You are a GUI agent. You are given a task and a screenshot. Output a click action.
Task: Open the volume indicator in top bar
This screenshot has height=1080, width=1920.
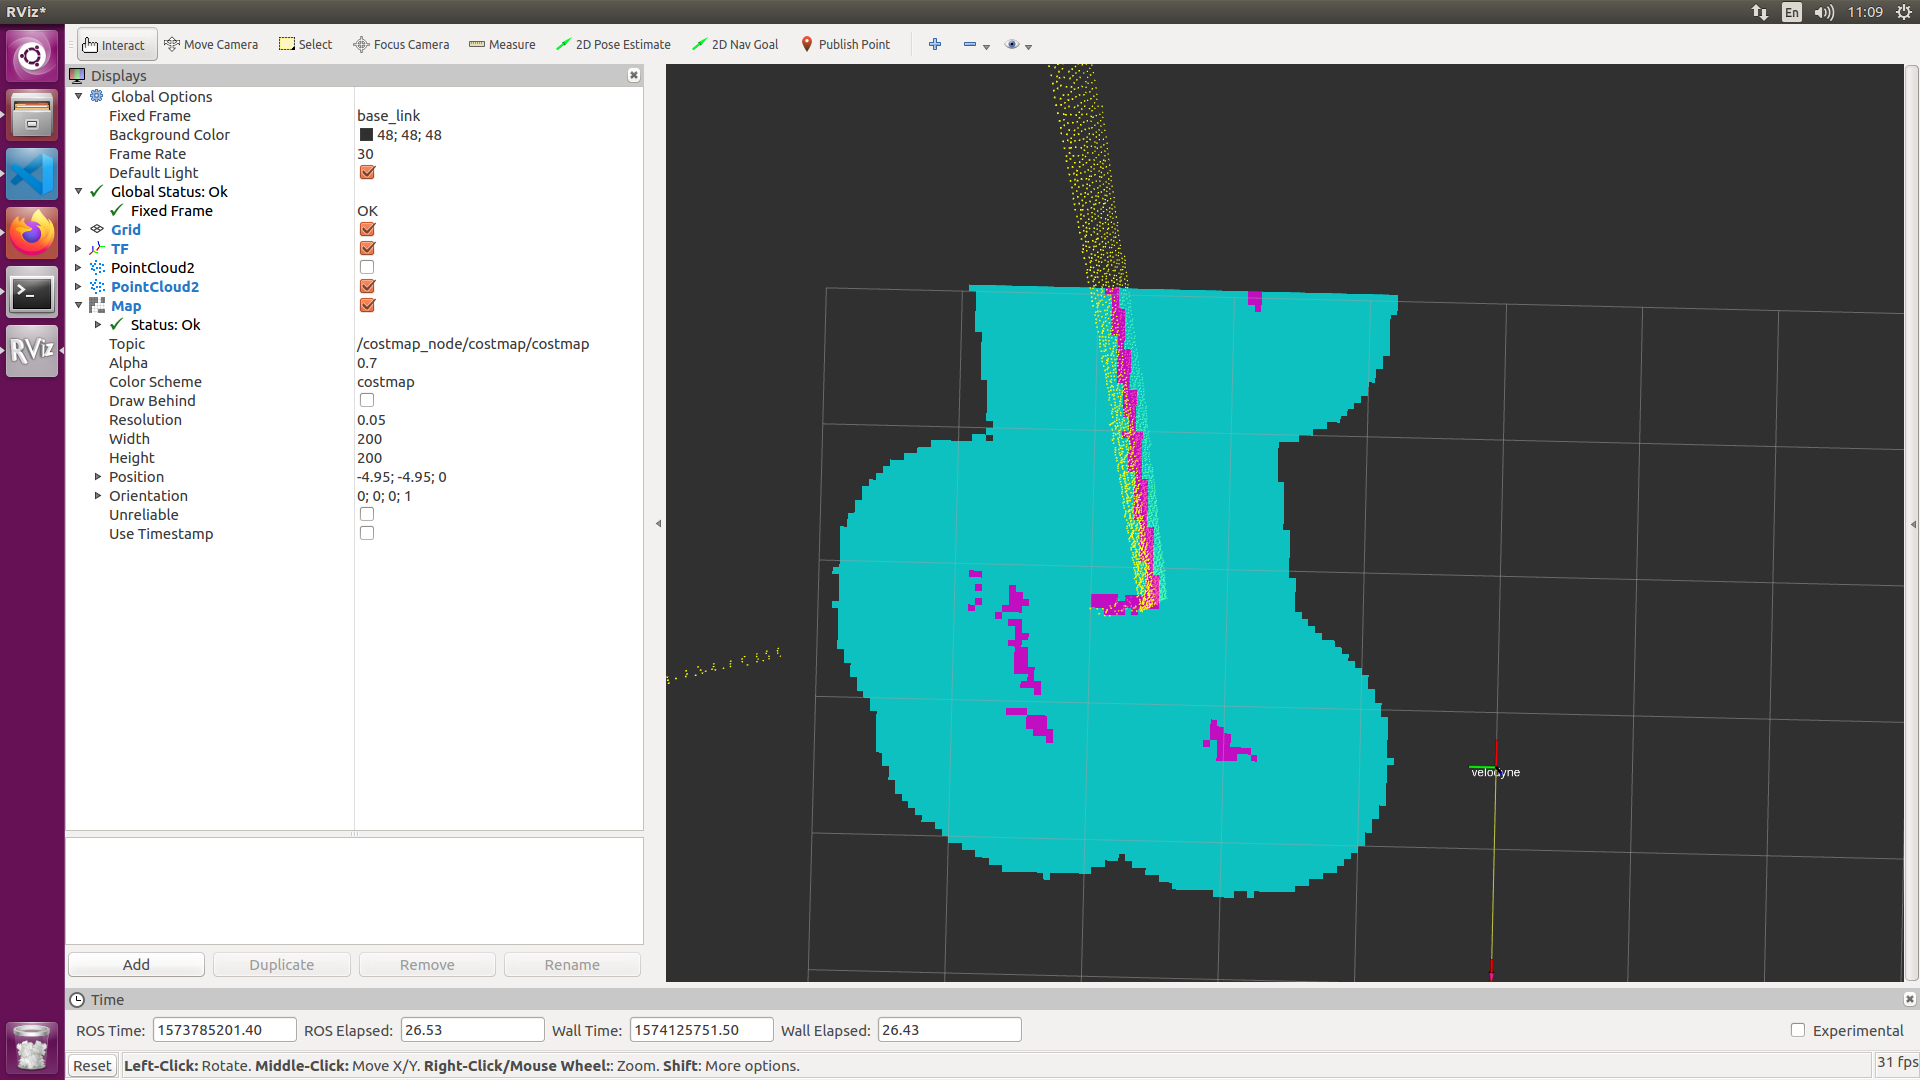click(1824, 12)
